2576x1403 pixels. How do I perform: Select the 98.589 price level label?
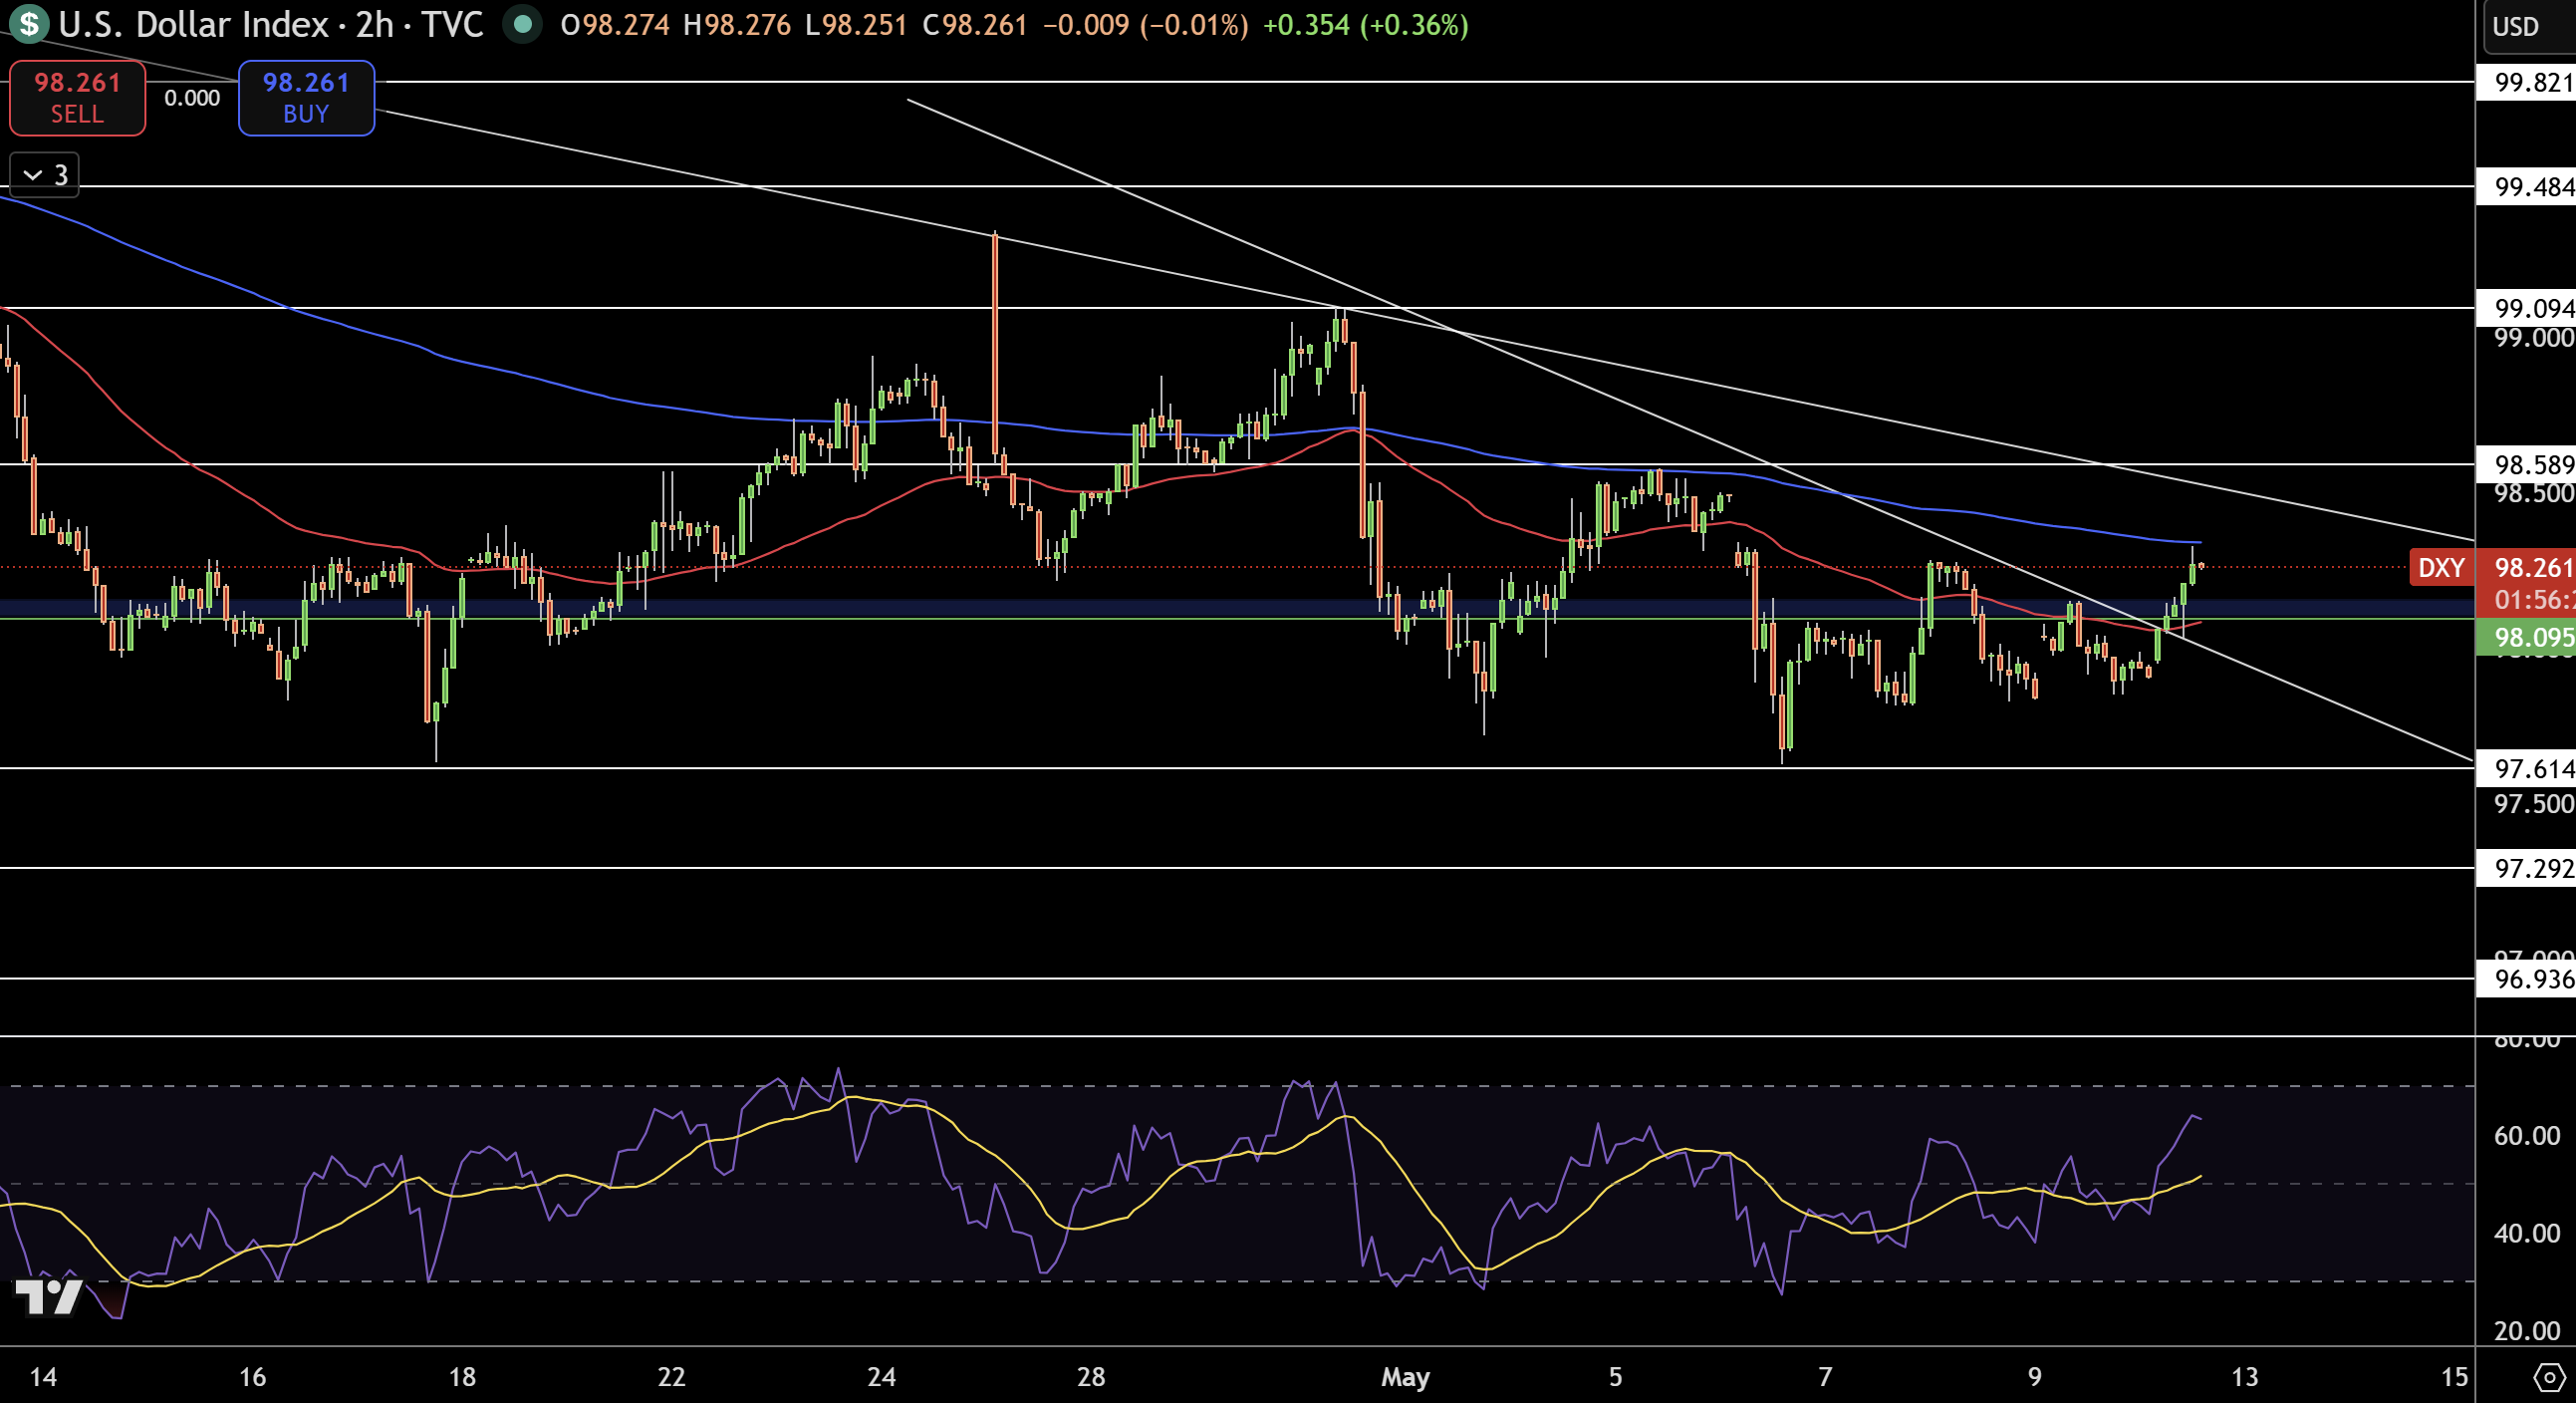(2526, 464)
